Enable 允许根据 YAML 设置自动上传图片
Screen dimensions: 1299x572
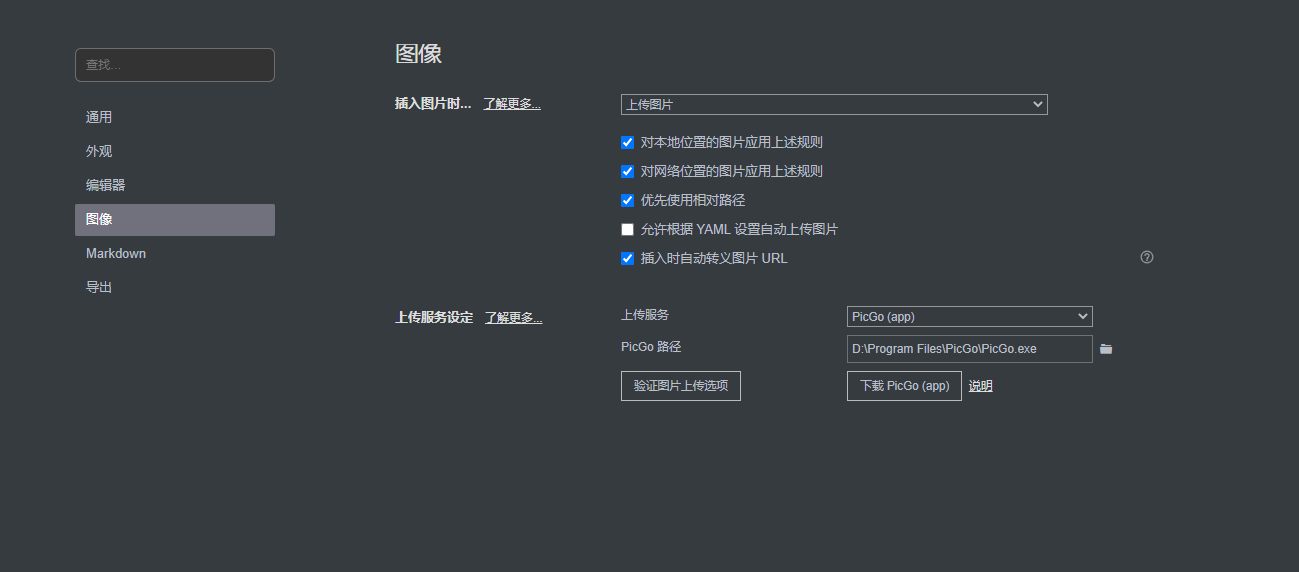click(x=628, y=230)
